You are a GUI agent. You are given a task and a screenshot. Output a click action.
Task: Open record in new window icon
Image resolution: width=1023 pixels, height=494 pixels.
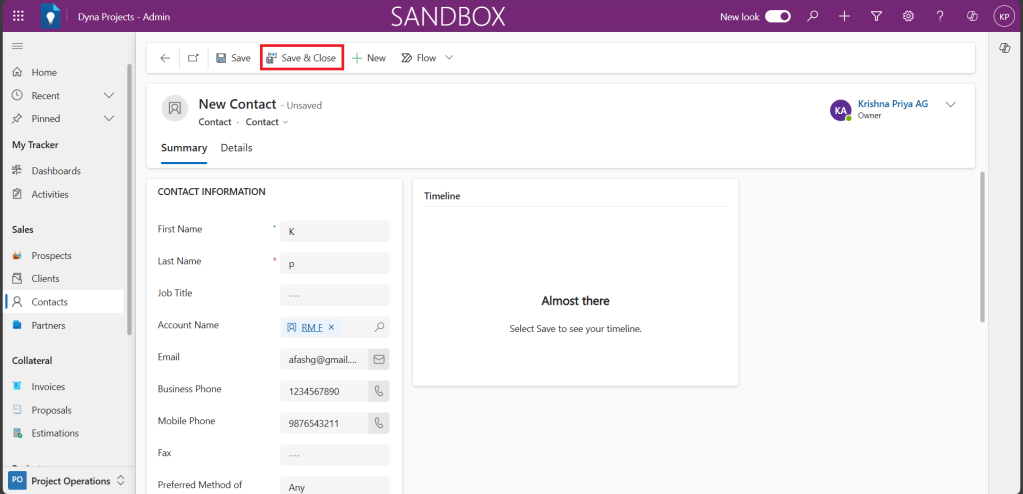point(193,58)
